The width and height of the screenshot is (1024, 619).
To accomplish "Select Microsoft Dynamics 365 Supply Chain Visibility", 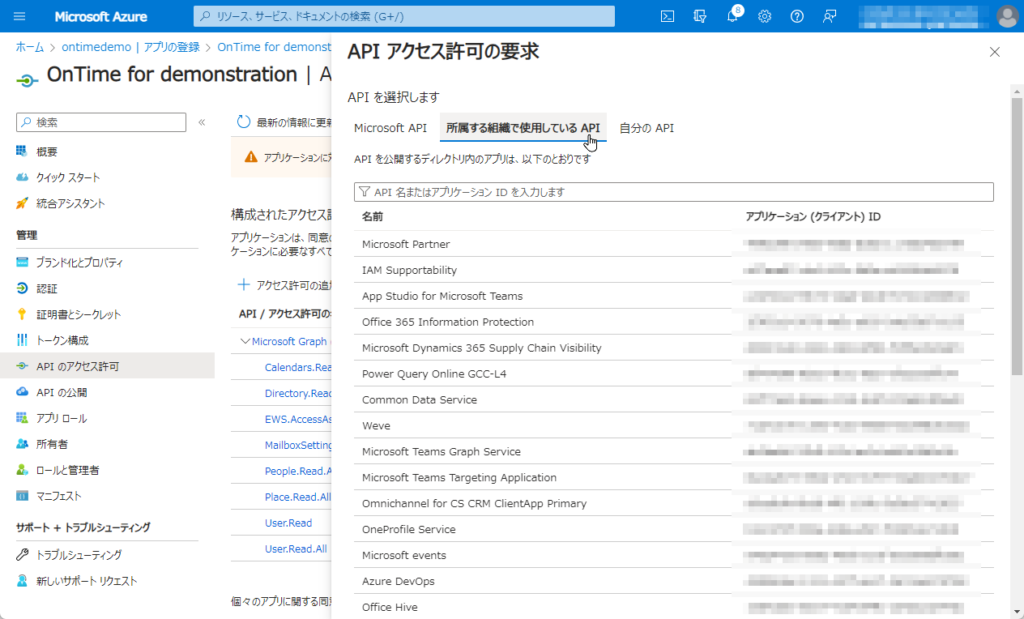I will (x=674, y=348).
